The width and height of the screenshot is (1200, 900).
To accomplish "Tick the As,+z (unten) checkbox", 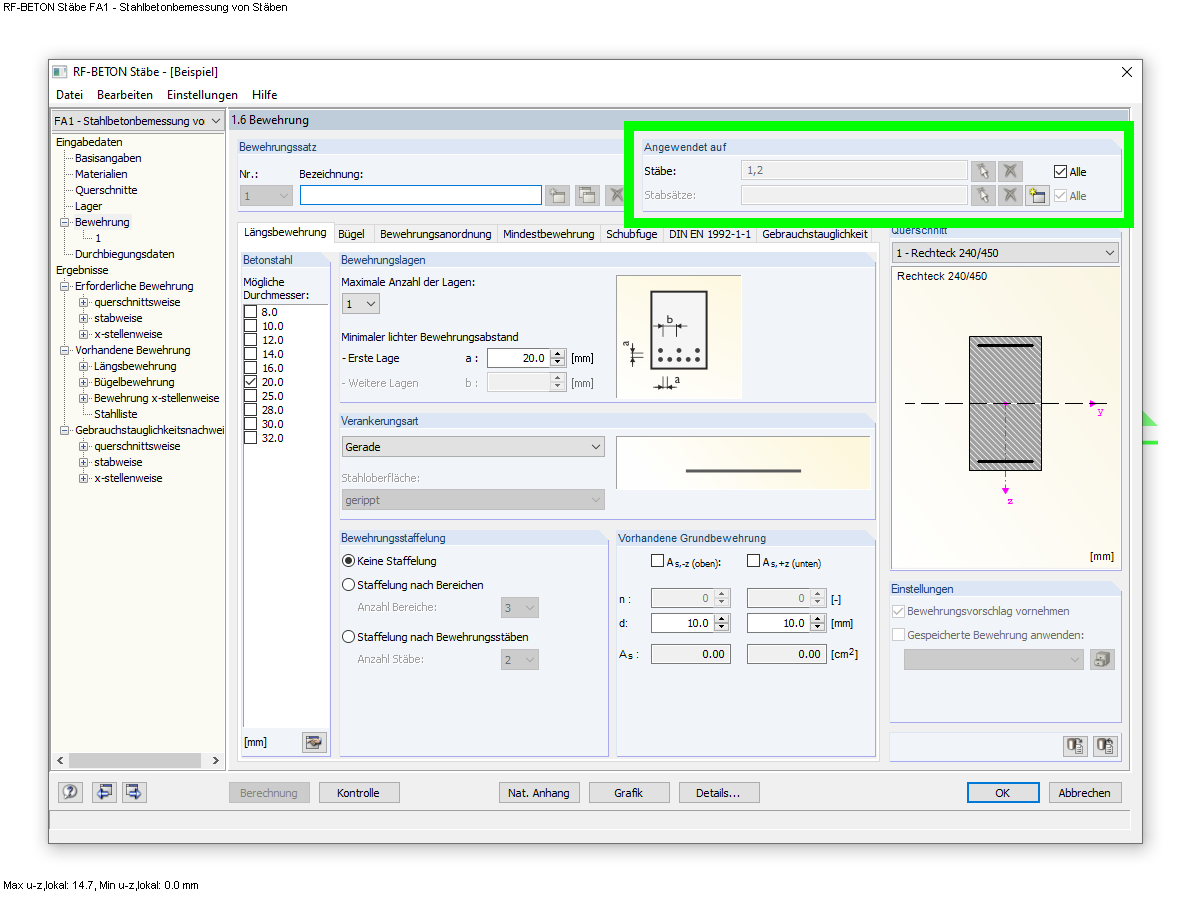I will tap(753, 561).
